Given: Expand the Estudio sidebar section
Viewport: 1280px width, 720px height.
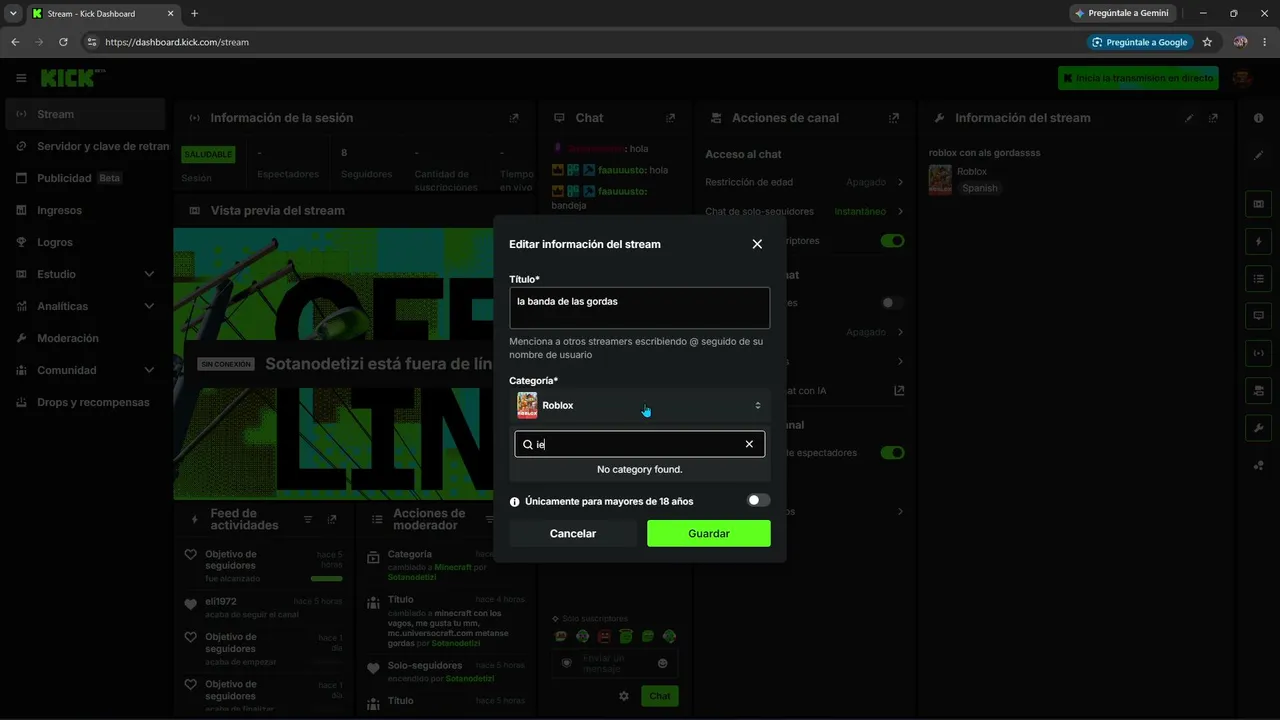Looking at the screenshot, I should coord(85,274).
